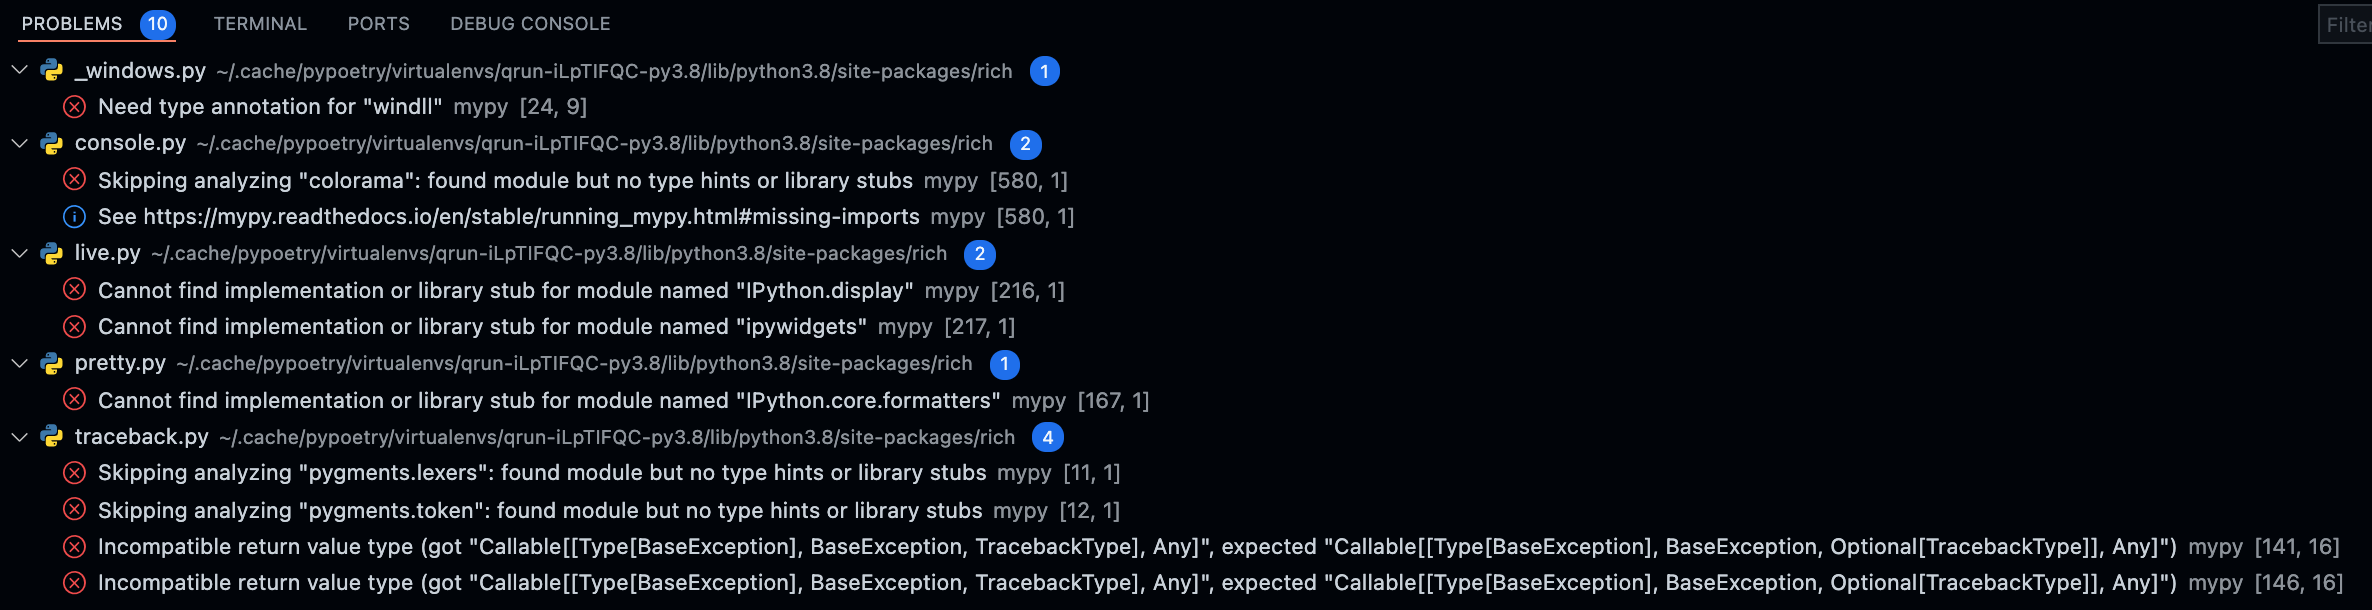Click the error icon on the colorama skipping message
The height and width of the screenshot is (610, 2372).
[x=73, y=179]
